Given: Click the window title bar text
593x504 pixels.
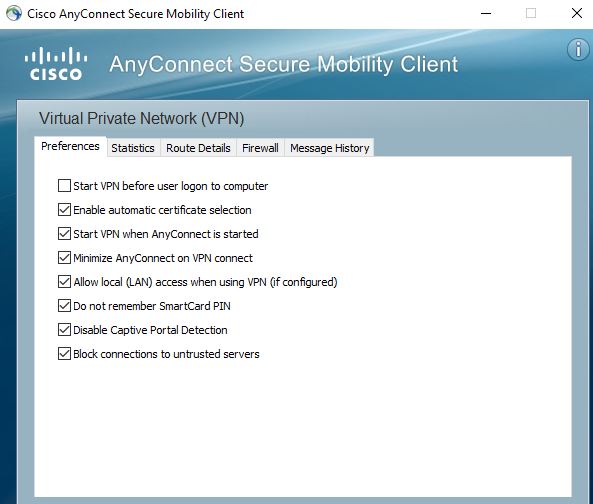Looking at the screenshot, I should point(135,14).
